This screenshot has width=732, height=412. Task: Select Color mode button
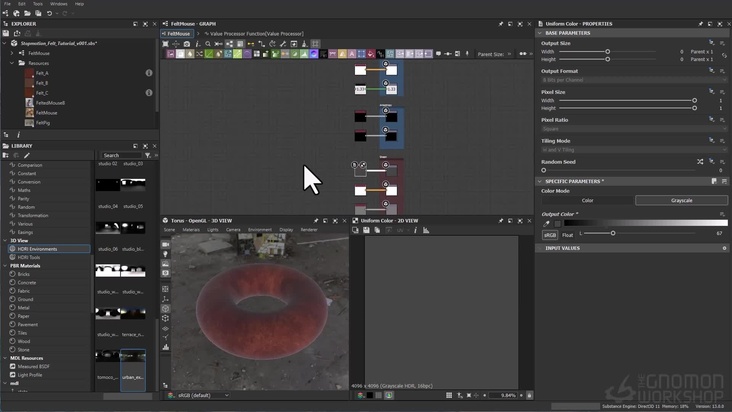pyautogui.click(x=587, y=200)
